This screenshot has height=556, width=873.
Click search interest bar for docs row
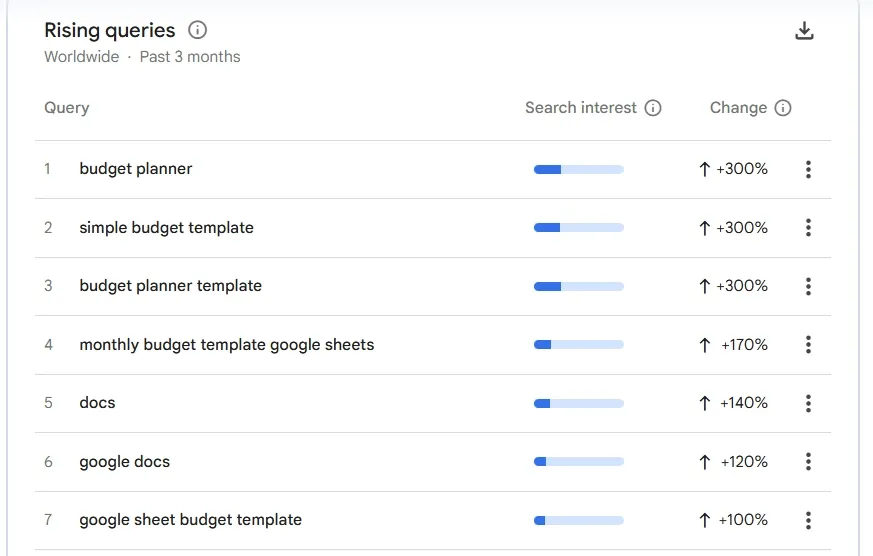point(578,403)
